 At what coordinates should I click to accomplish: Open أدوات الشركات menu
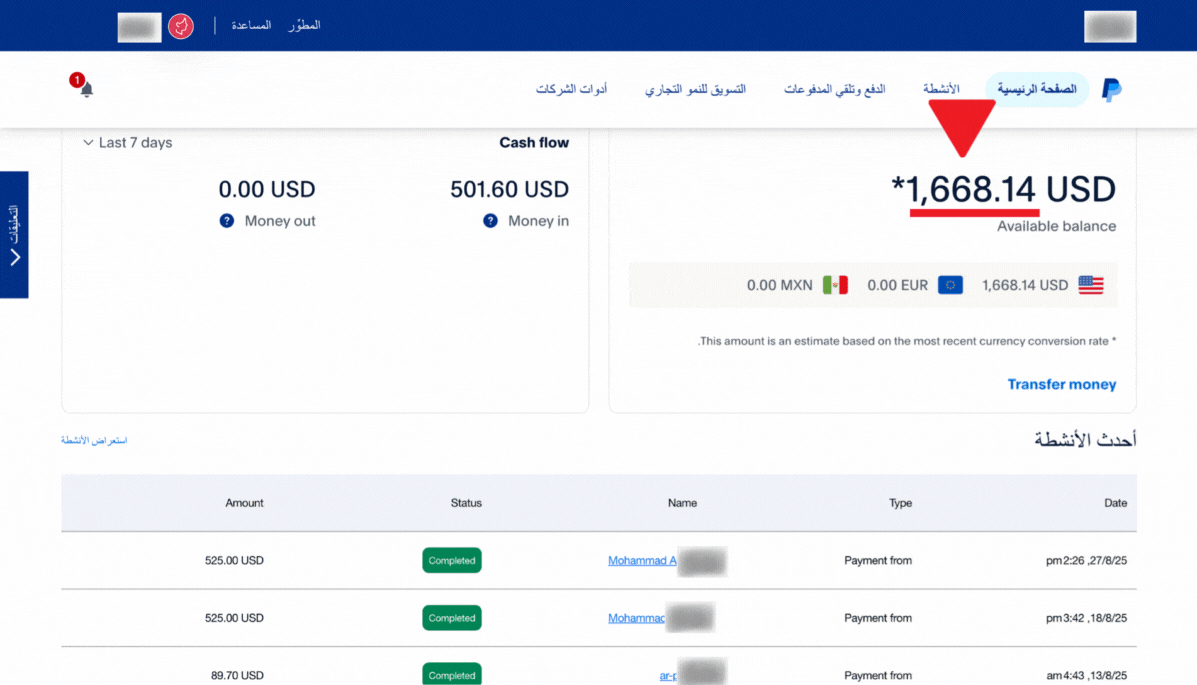coord(571,90)
